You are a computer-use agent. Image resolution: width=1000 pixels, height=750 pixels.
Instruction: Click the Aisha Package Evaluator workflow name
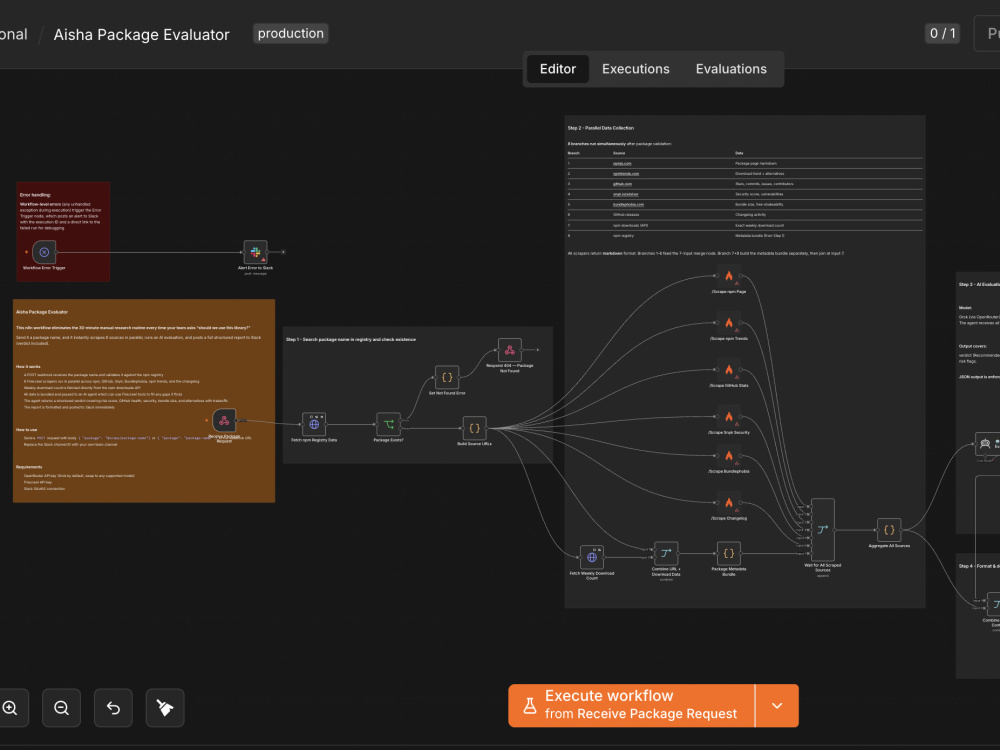(x=142, y=34)
